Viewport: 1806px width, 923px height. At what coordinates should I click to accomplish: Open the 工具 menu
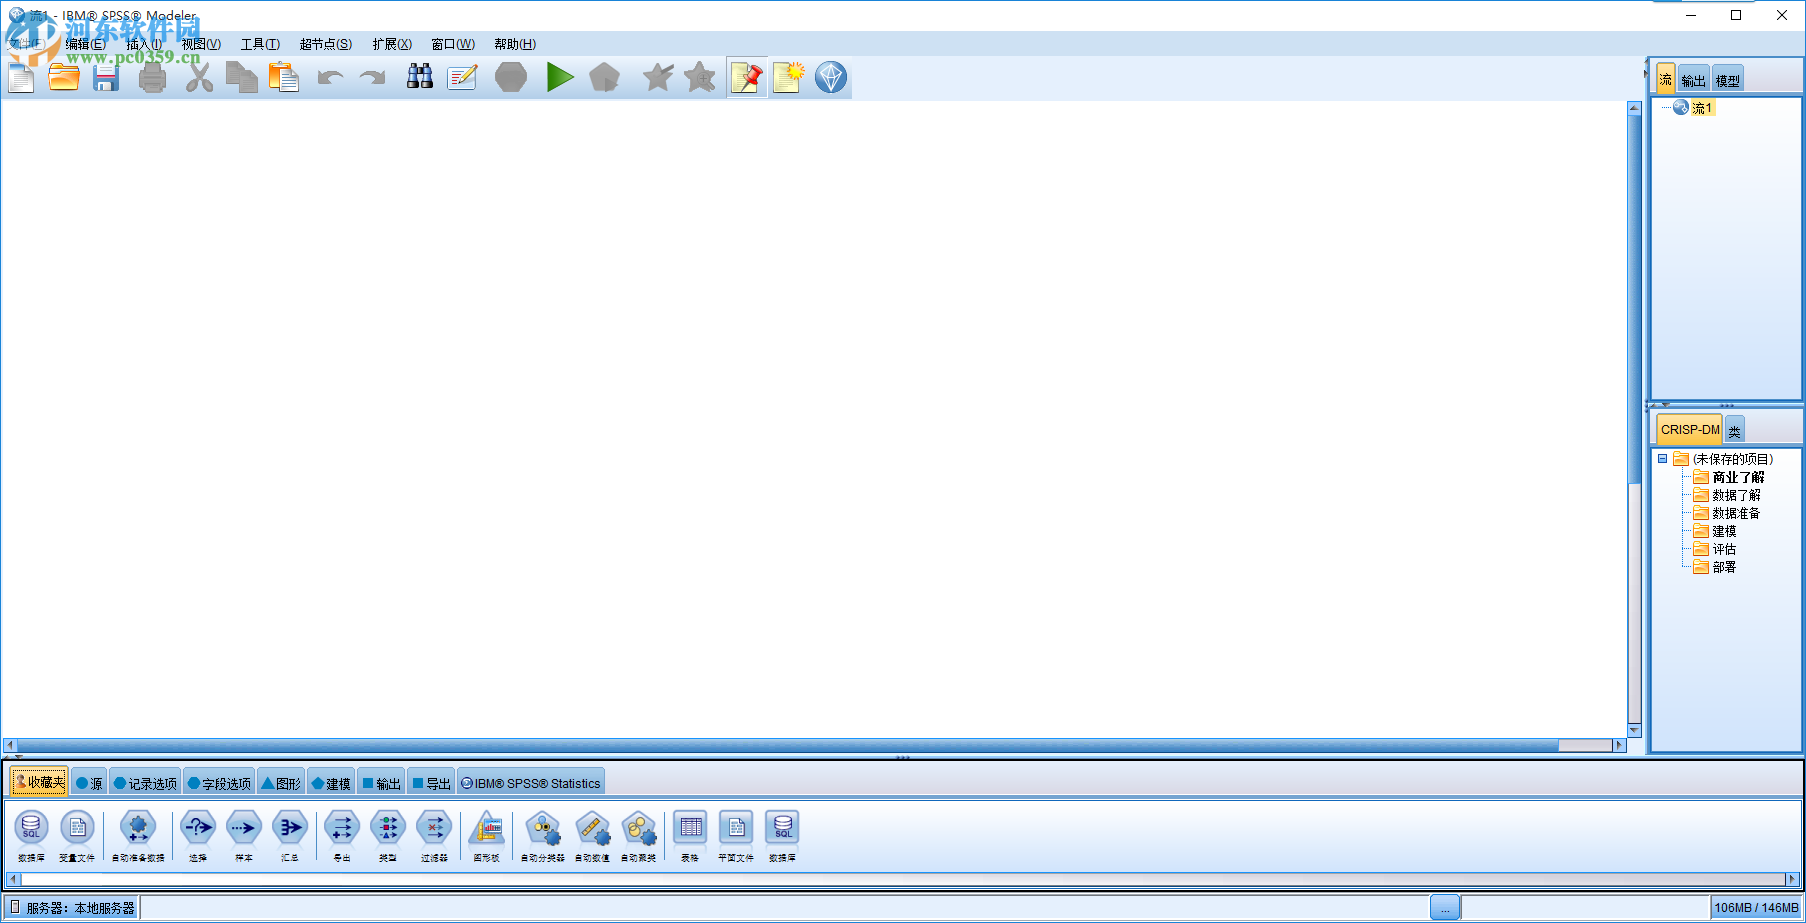(259, 44)
